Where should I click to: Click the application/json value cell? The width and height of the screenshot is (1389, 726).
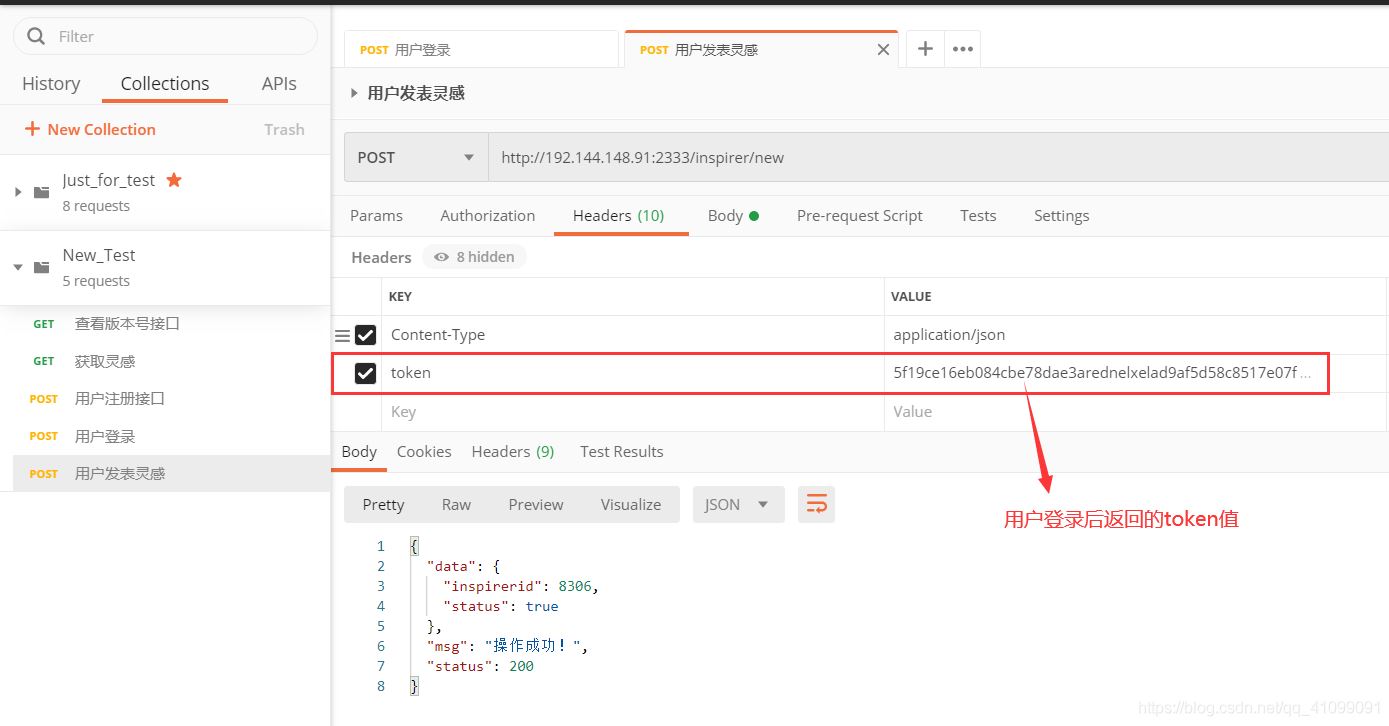[1136, 335]
